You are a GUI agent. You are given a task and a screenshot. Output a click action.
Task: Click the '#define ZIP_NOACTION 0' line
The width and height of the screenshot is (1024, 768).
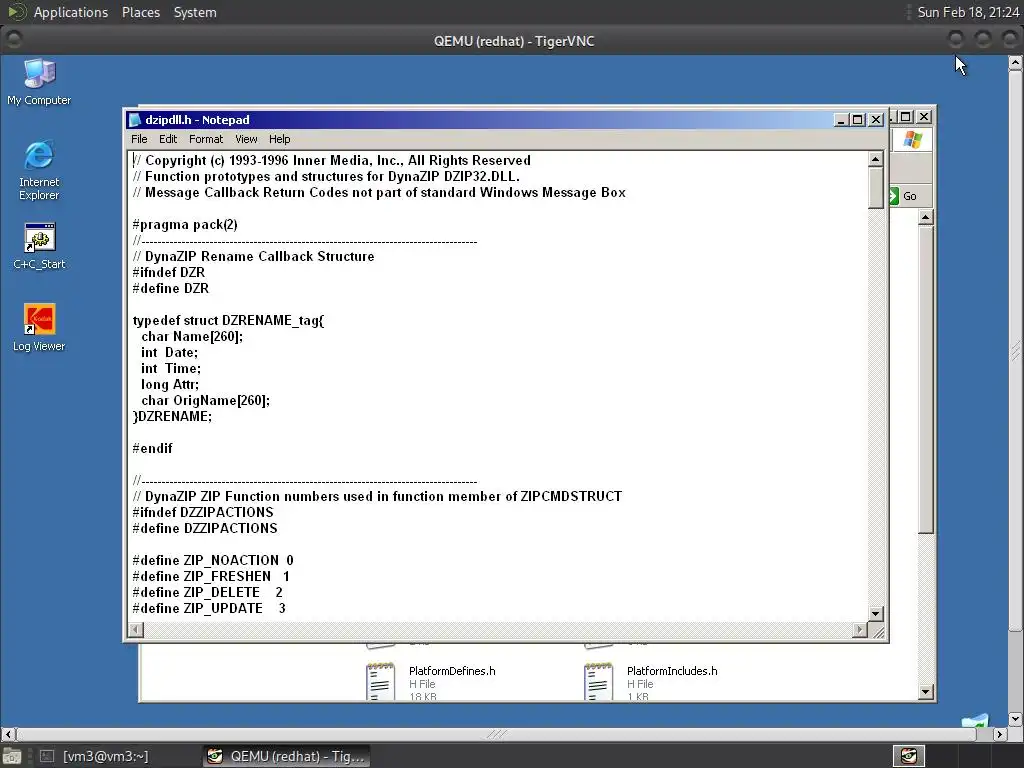(213, 560)
